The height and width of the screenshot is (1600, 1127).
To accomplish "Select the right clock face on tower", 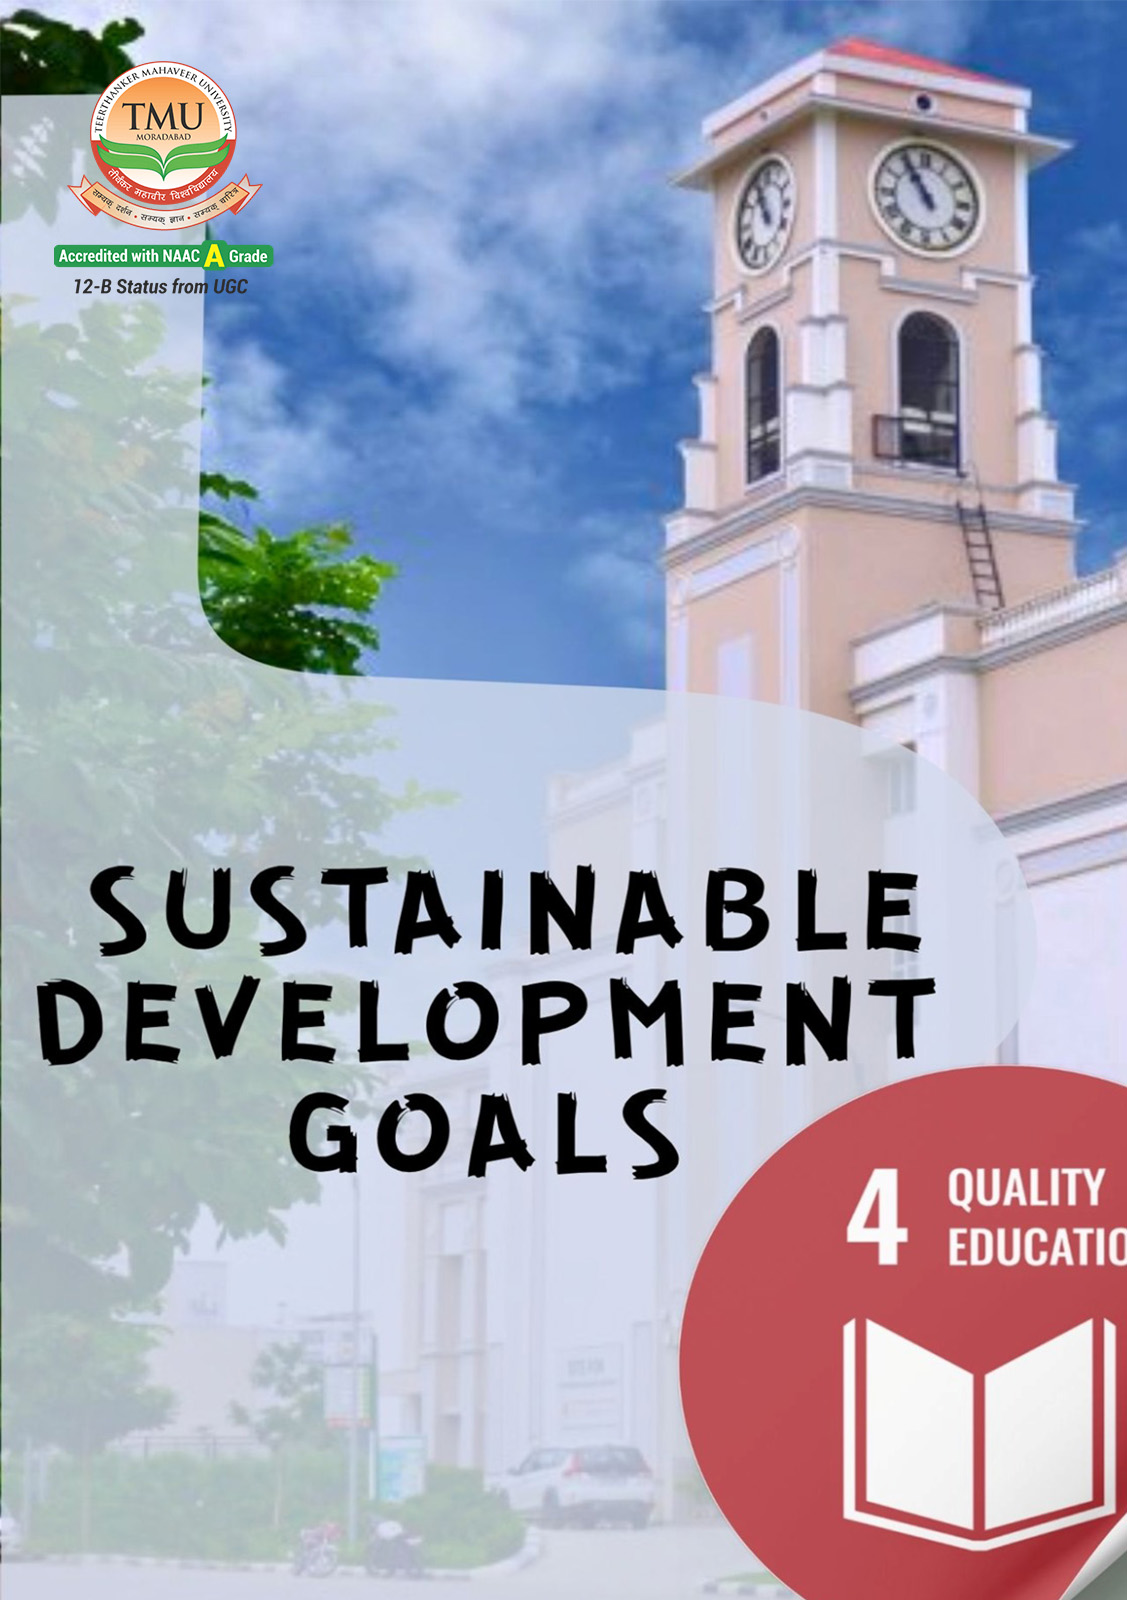I will tap(925, 196).
